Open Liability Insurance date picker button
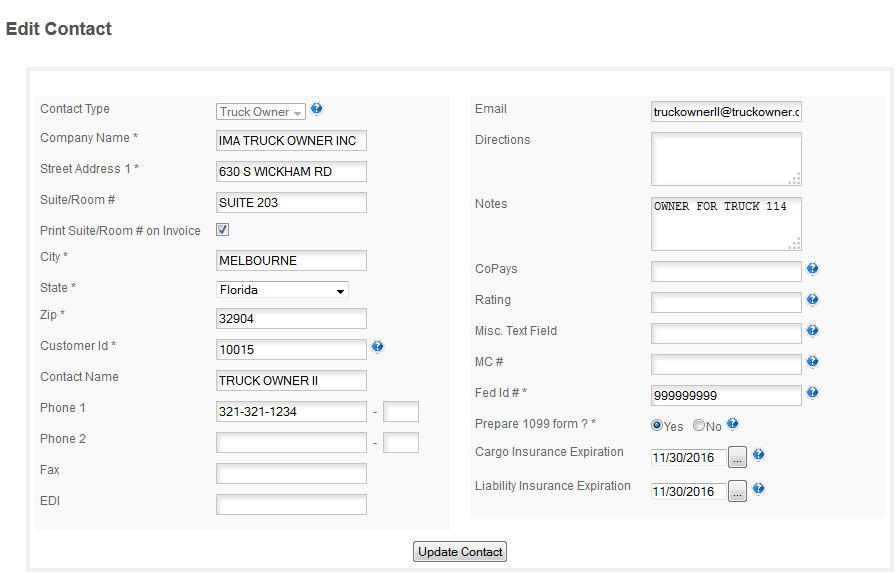This screenshot has height=575, width=896. pos(737,492)
